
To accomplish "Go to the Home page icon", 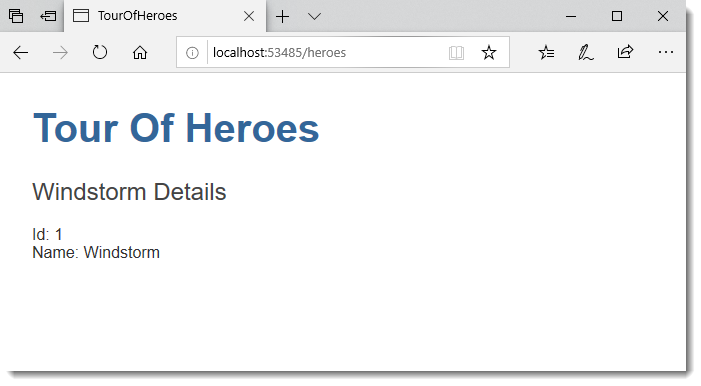I will (x=140, y=52).
